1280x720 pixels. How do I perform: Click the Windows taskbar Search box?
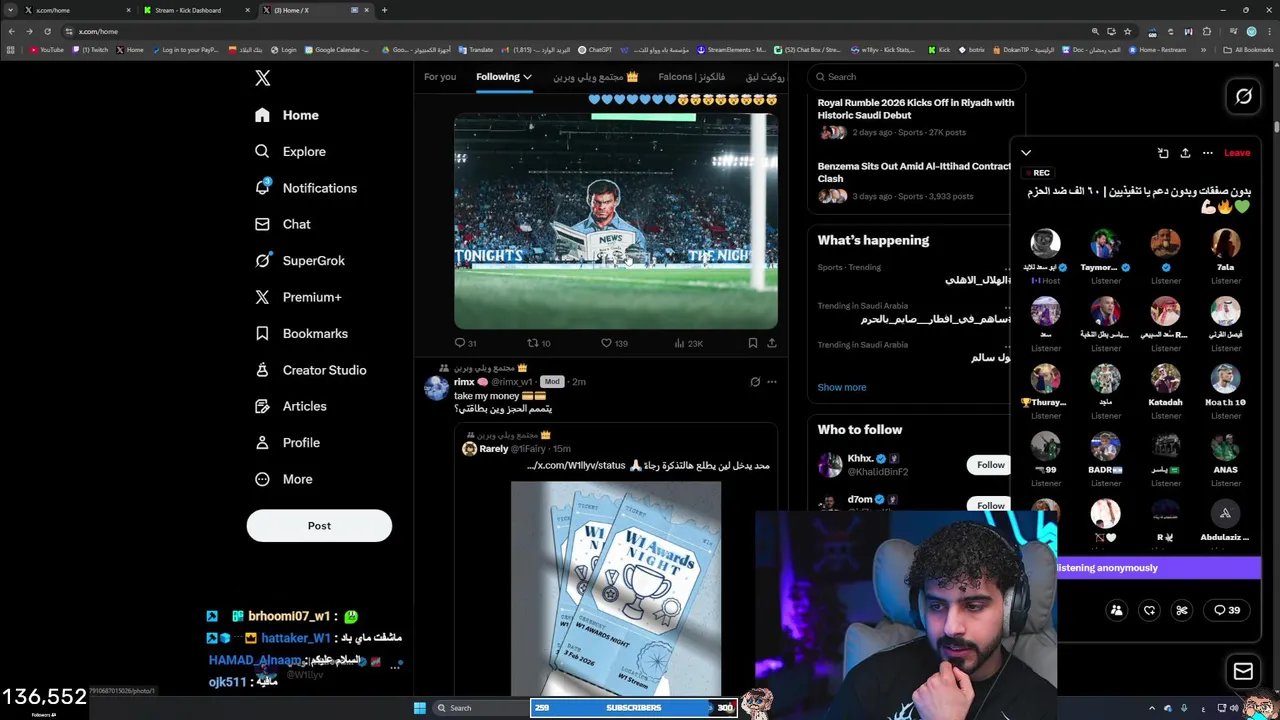pos(480,708)
